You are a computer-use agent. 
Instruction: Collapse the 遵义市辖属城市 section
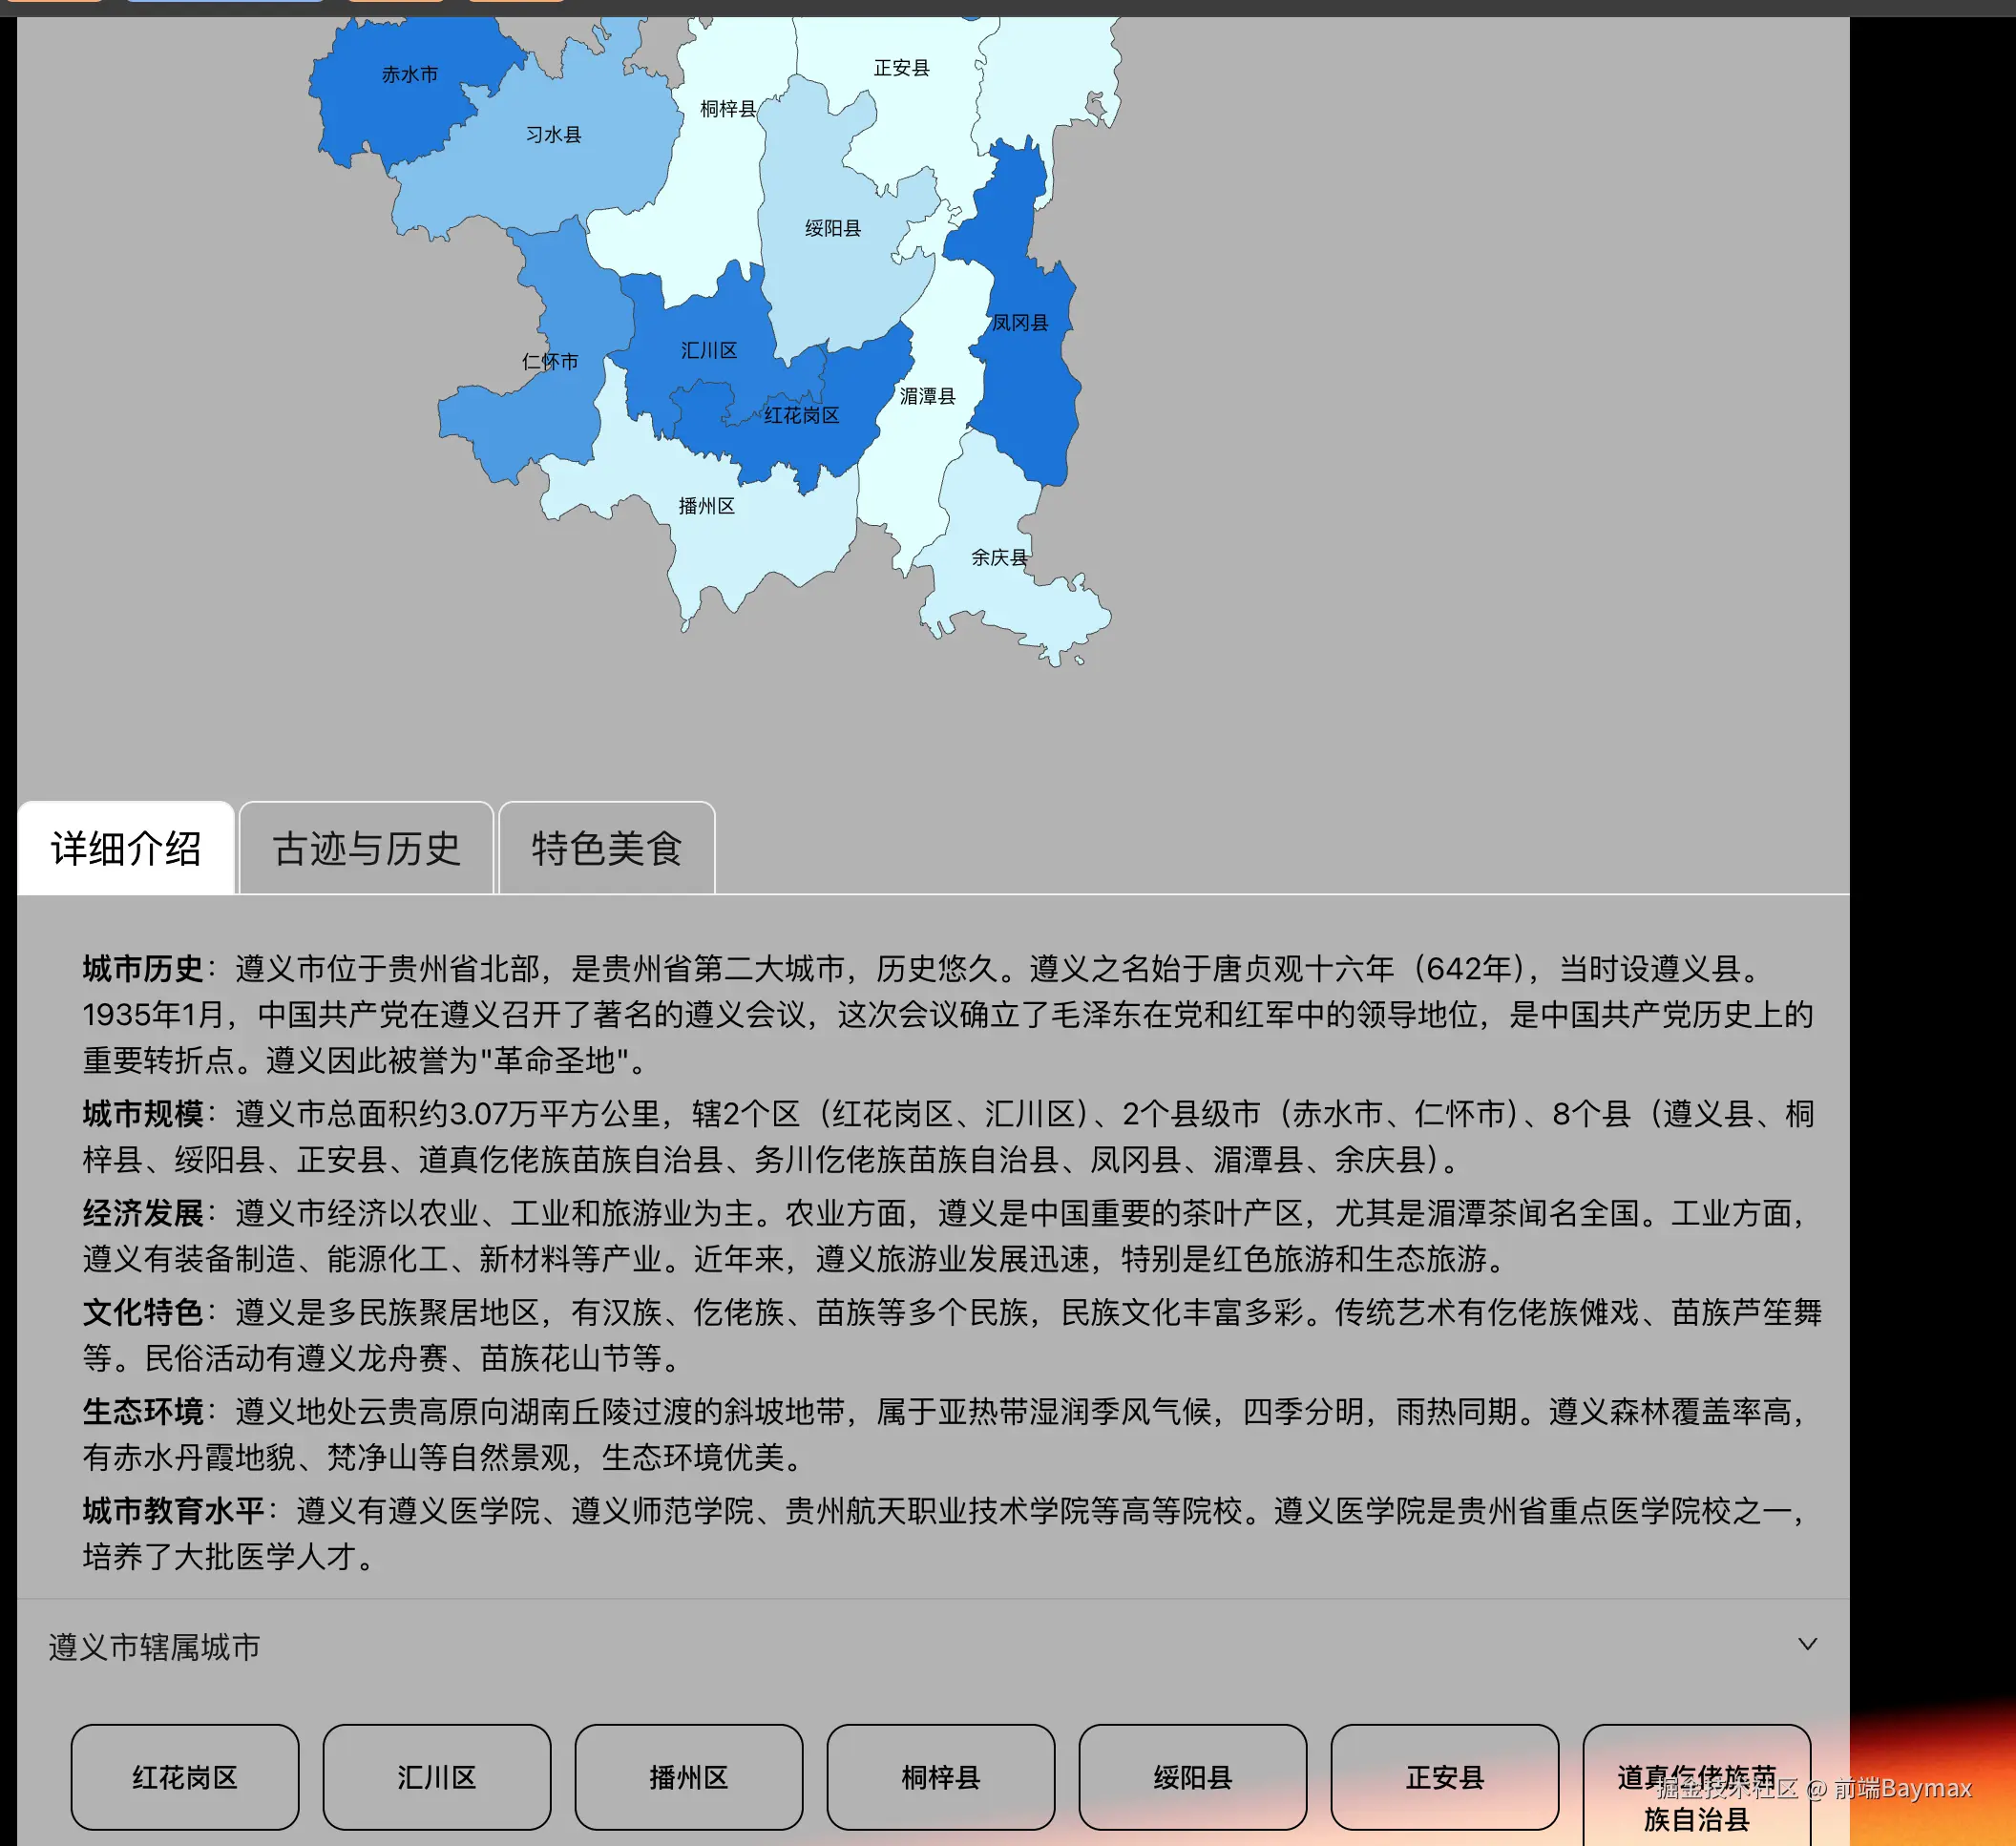pos(1808,1645)
